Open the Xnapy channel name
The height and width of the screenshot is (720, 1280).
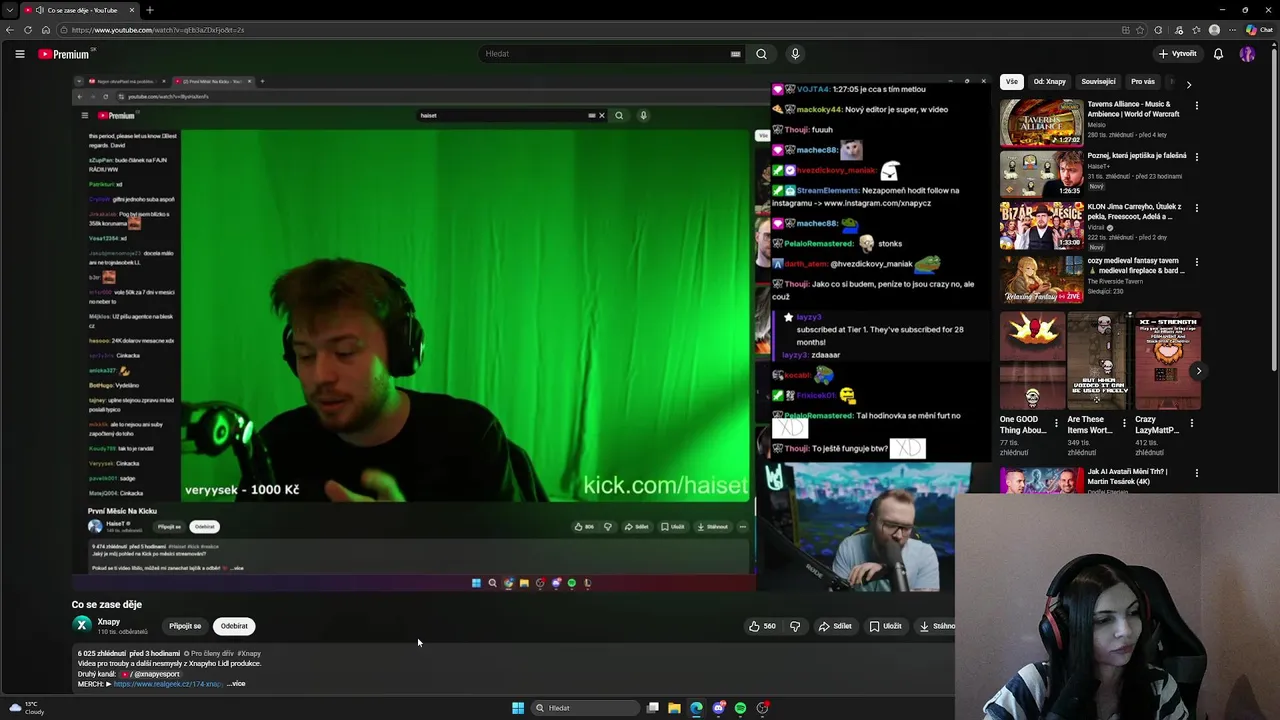tap(109, 622)
